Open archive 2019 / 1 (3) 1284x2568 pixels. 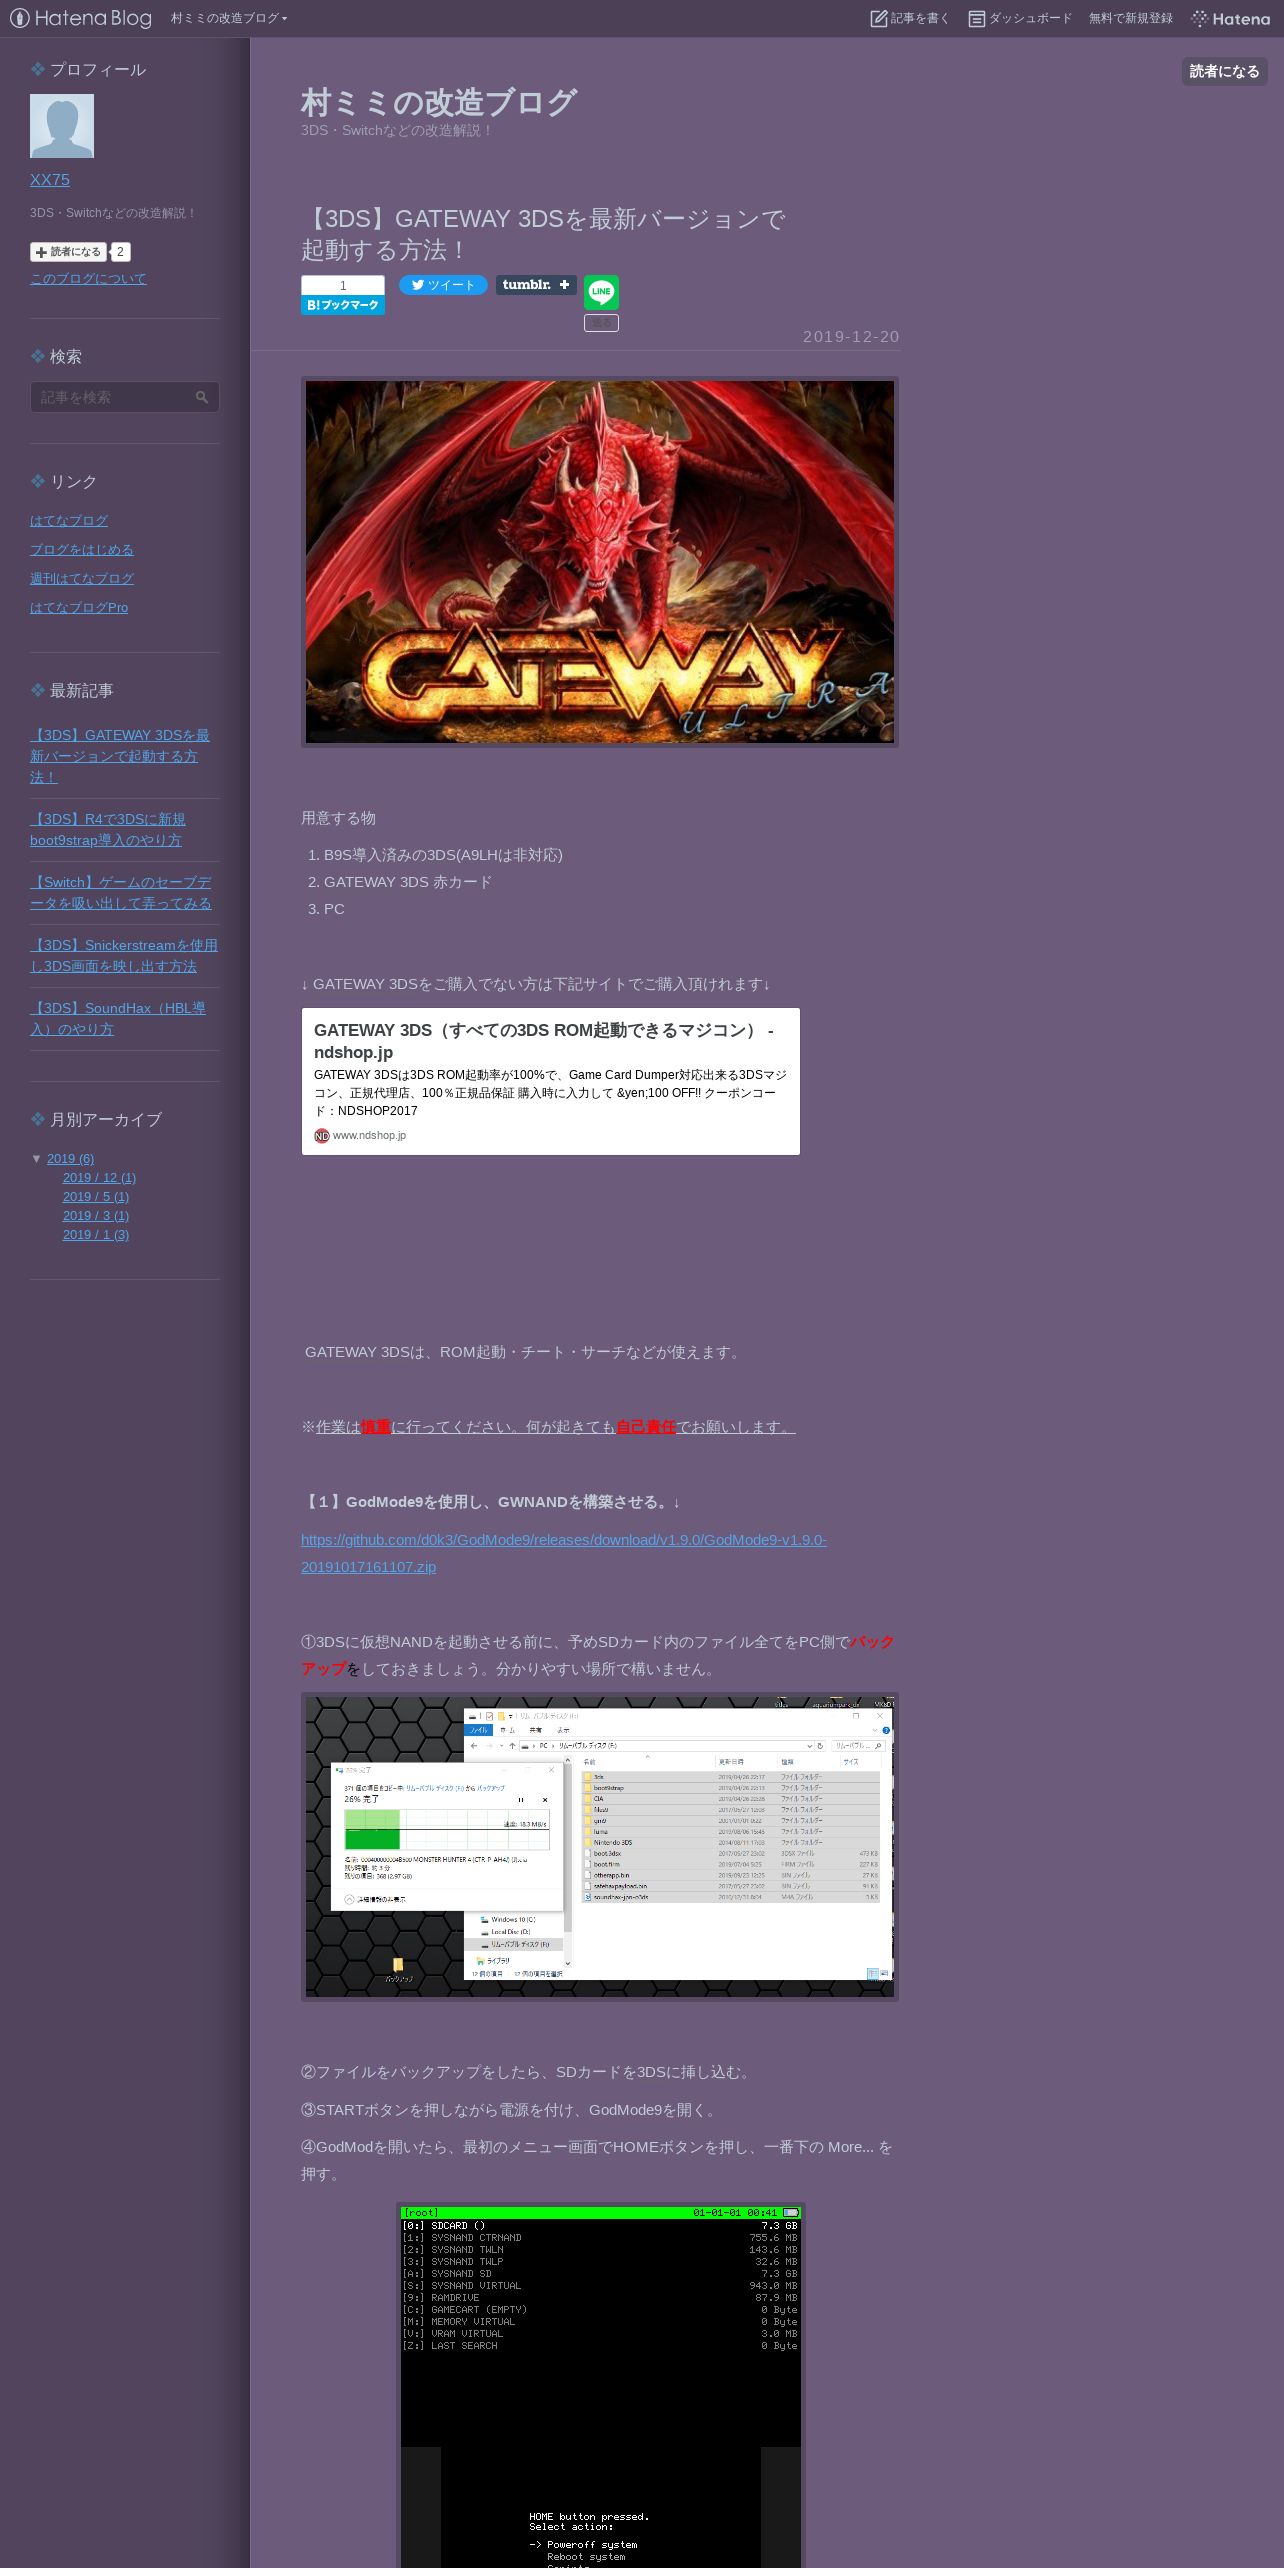[x=96, y=1235]
